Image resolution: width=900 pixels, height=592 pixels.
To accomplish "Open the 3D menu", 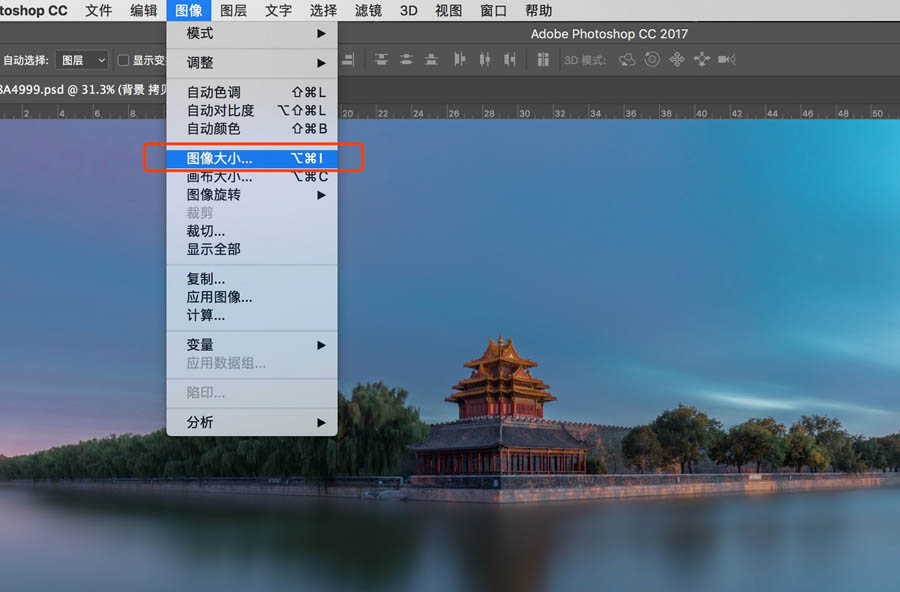I will [409, 10].
